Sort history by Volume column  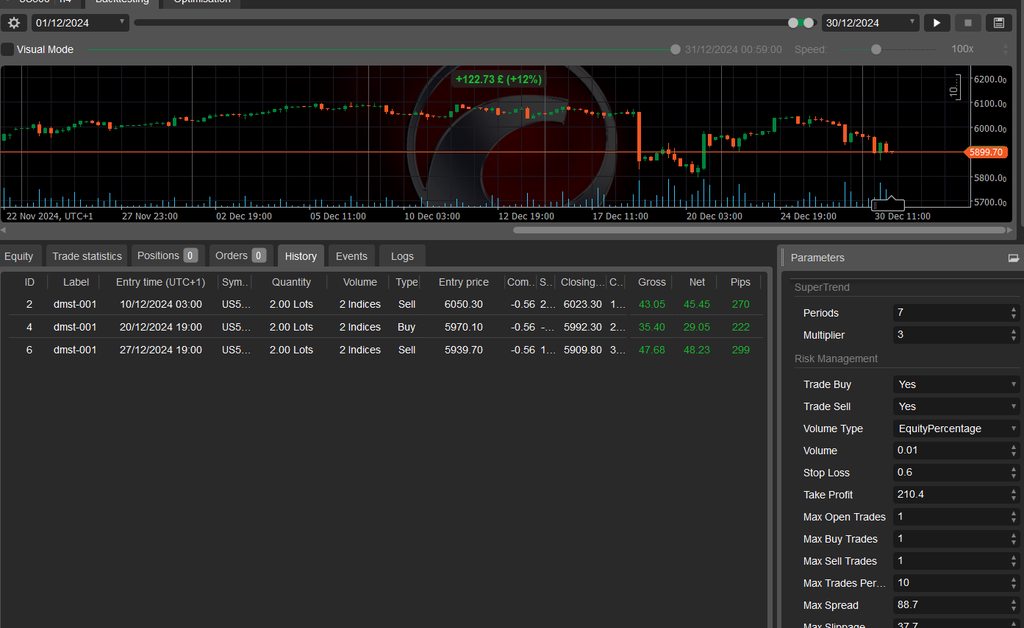360,282
